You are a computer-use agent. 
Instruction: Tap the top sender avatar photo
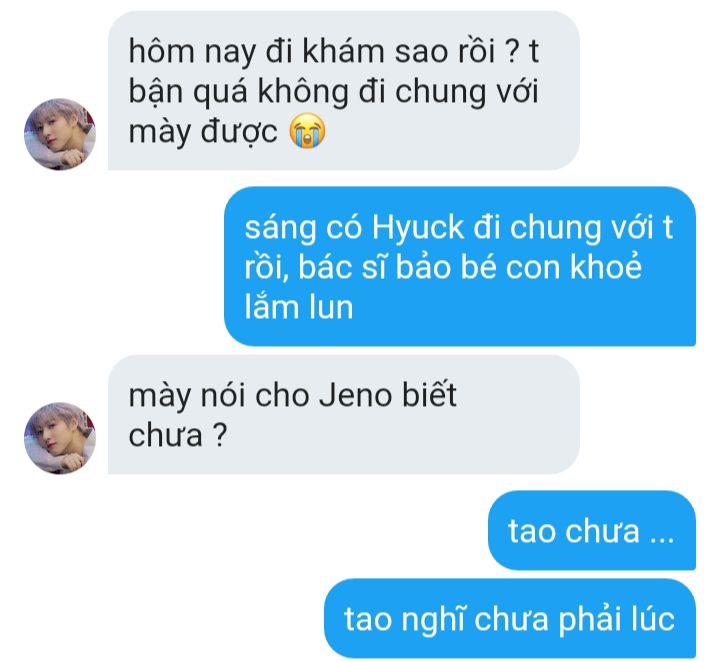pyautogui.click(x=60, y=134)
